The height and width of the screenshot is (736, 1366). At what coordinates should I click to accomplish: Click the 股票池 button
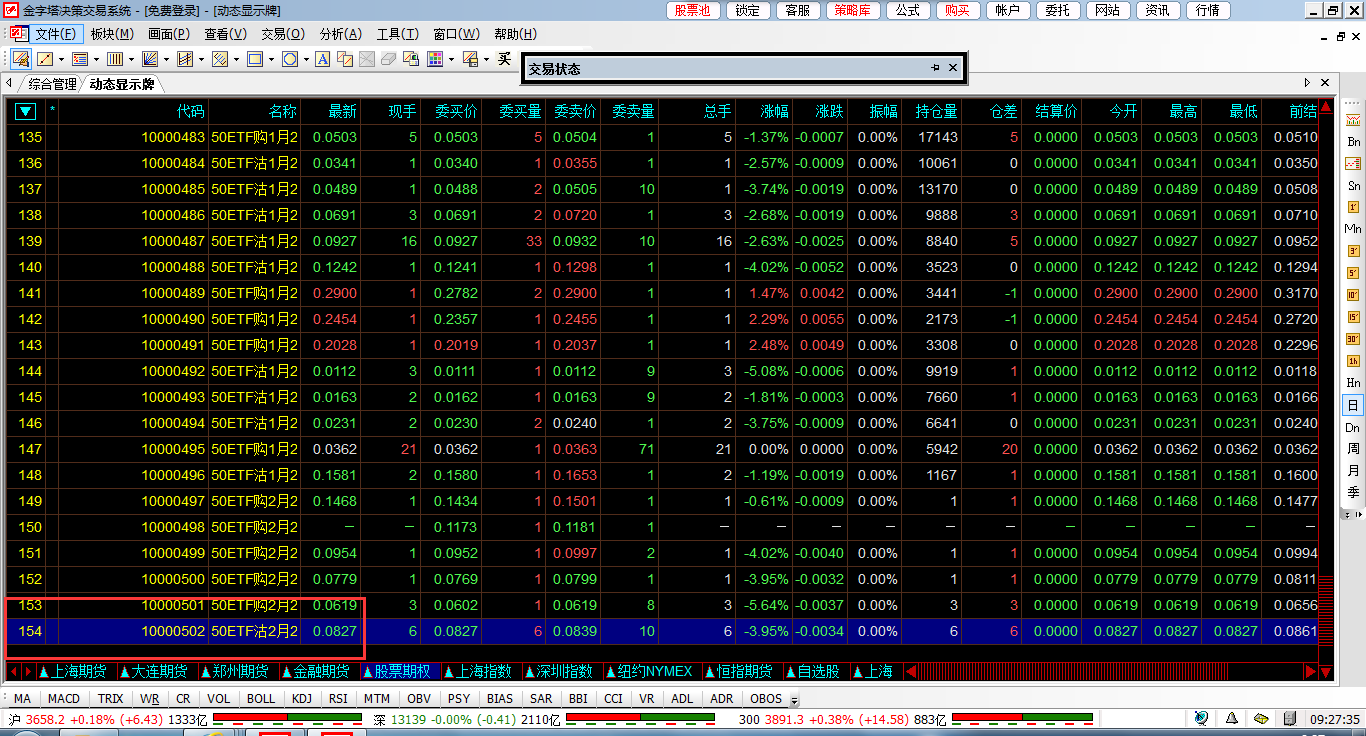(692, 10)
